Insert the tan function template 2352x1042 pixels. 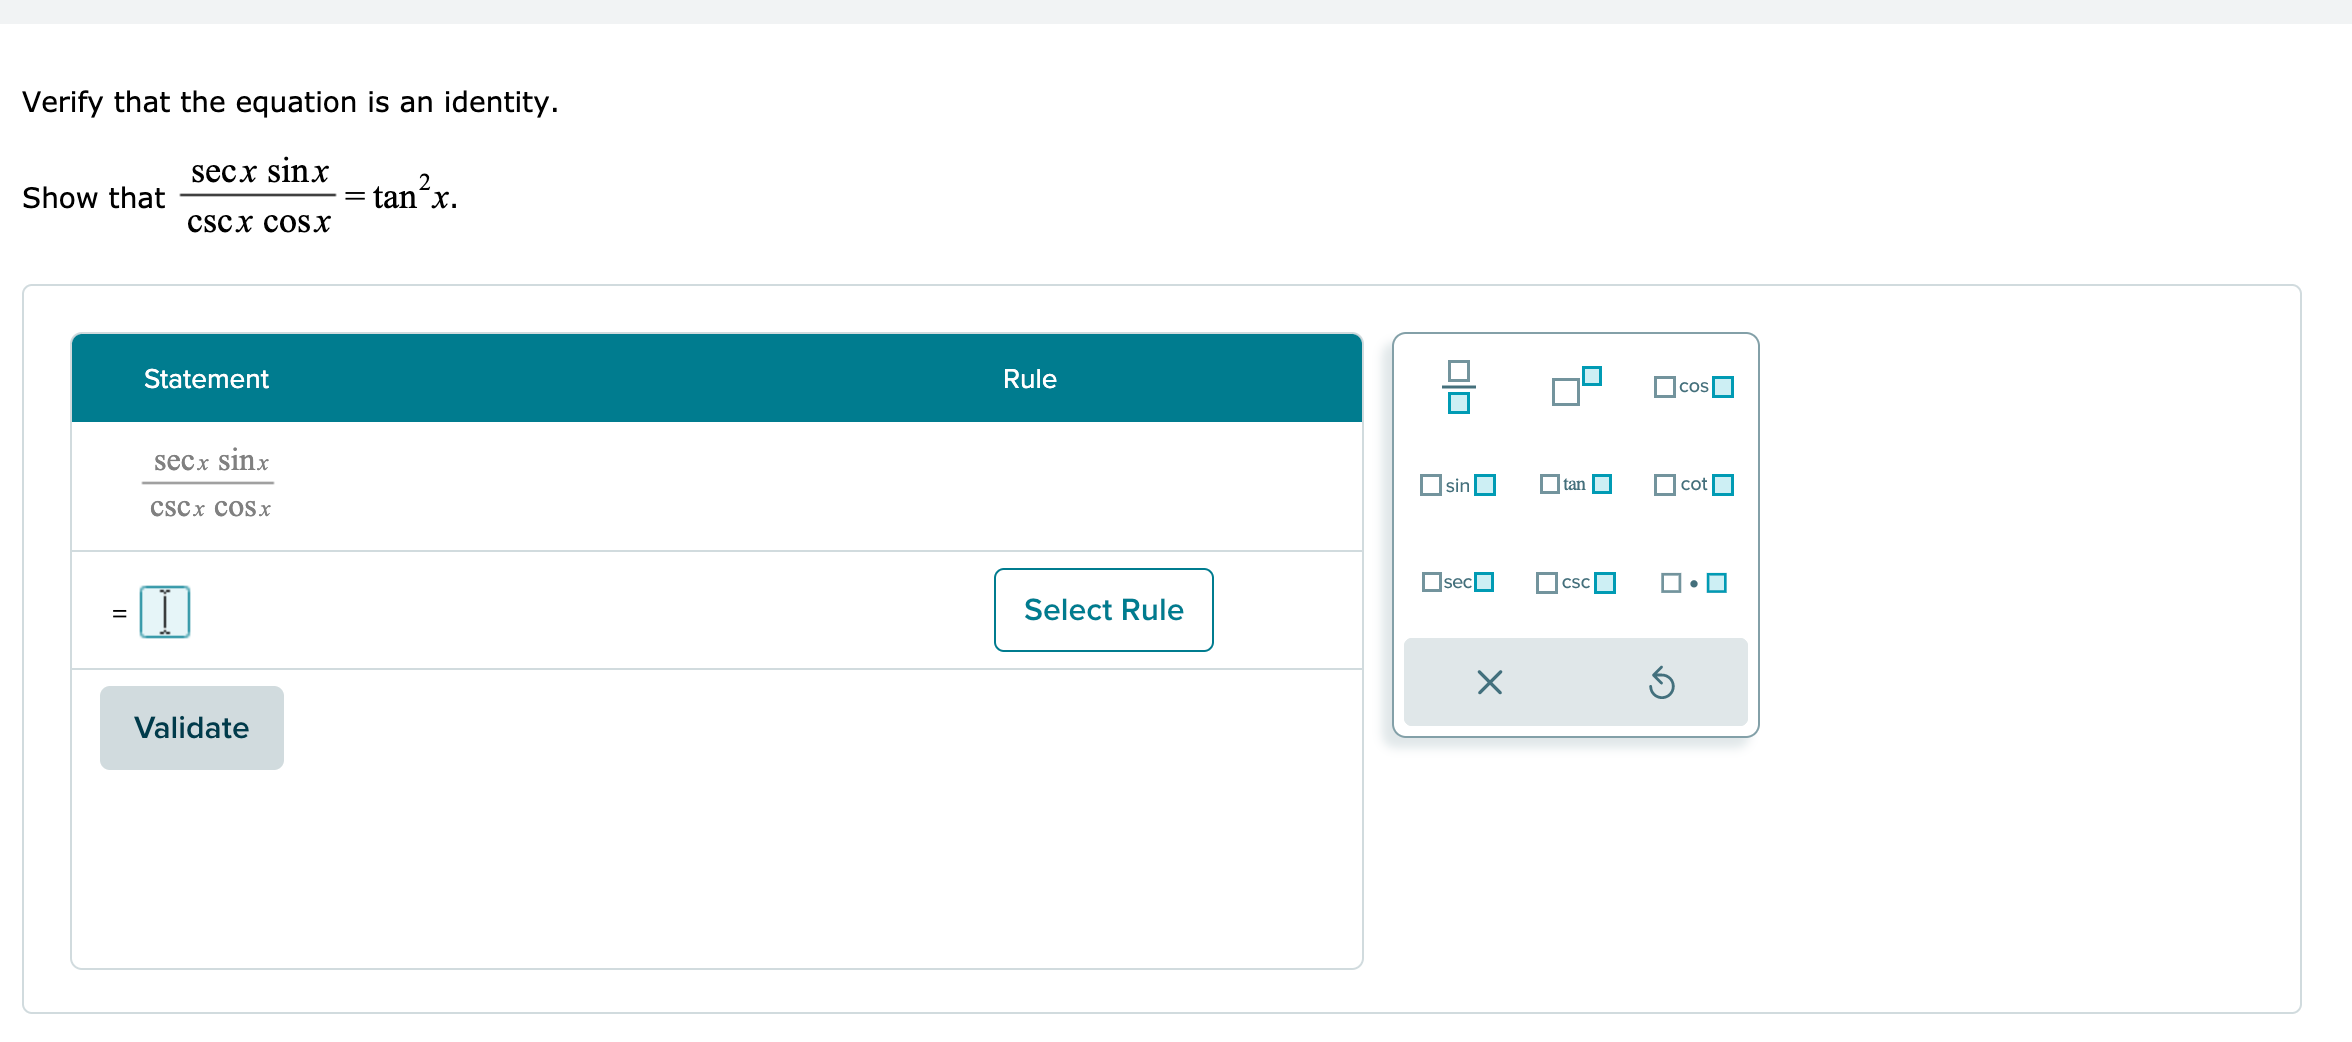[1576, 484]
